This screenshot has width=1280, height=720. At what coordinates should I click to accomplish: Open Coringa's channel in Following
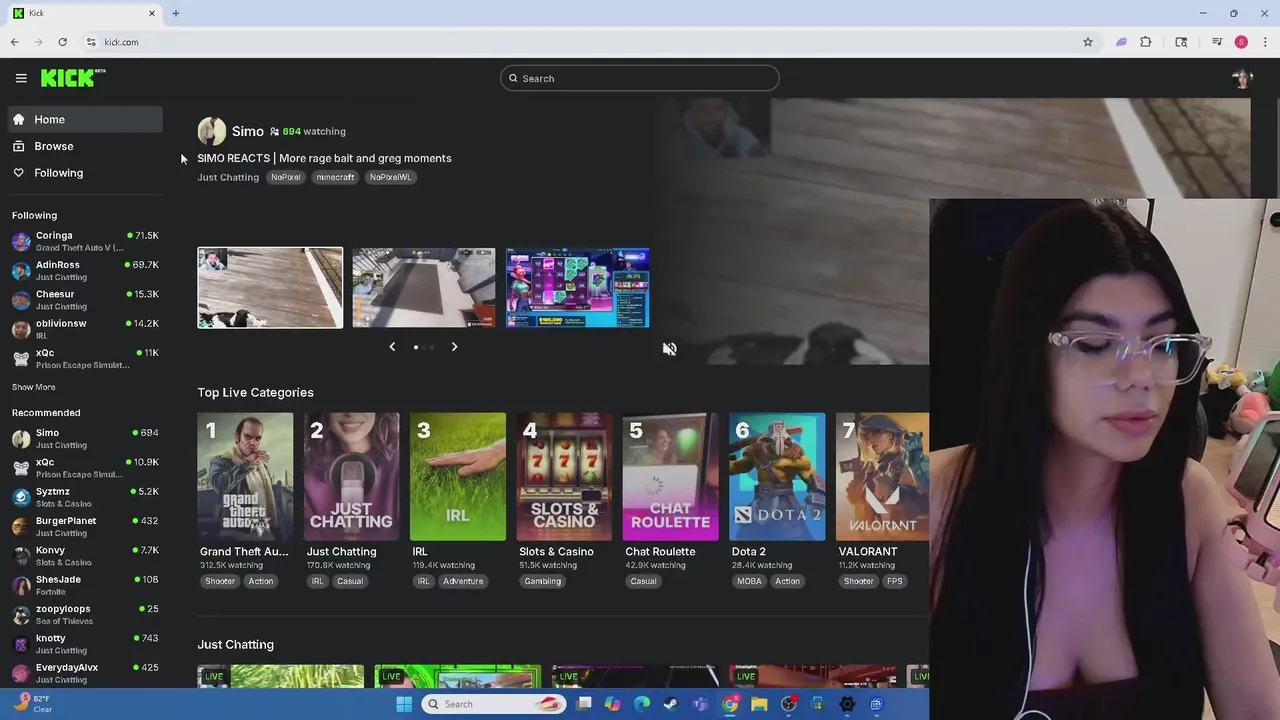[86, 241]
